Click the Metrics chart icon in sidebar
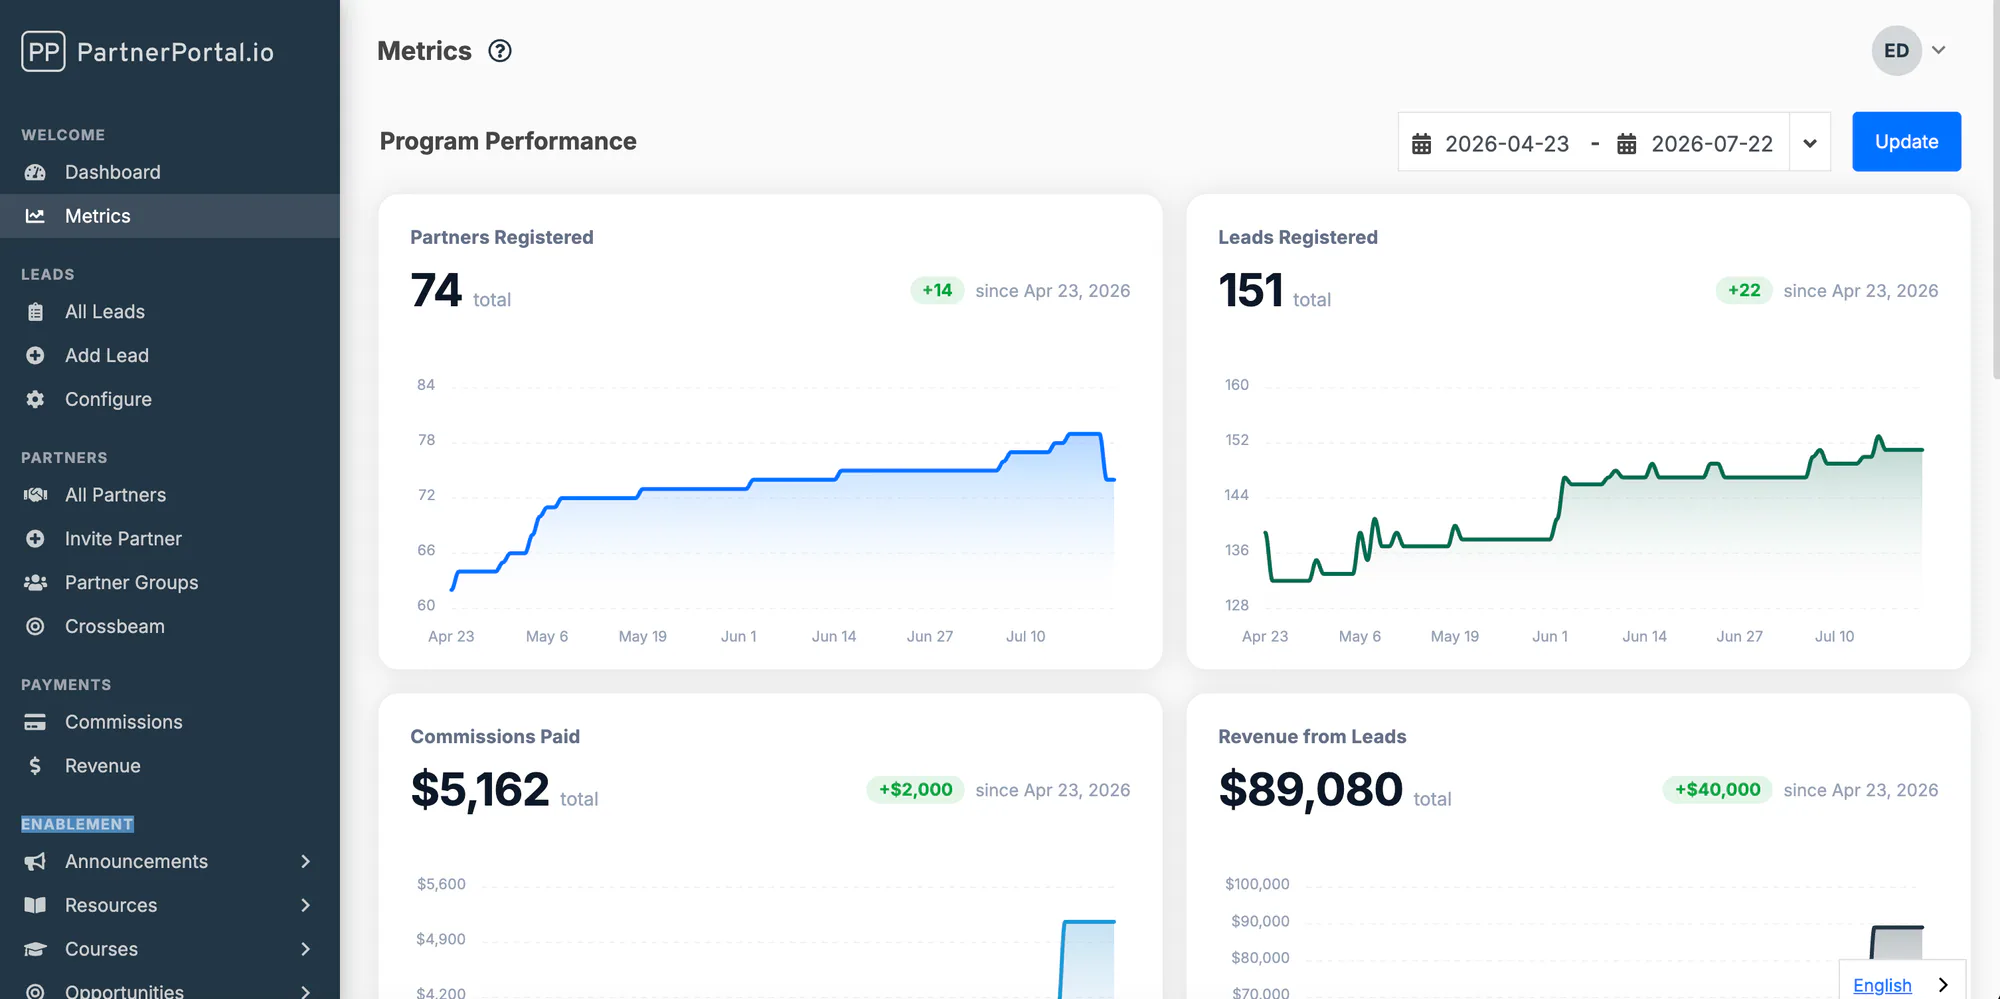 (x=35, y=216)
